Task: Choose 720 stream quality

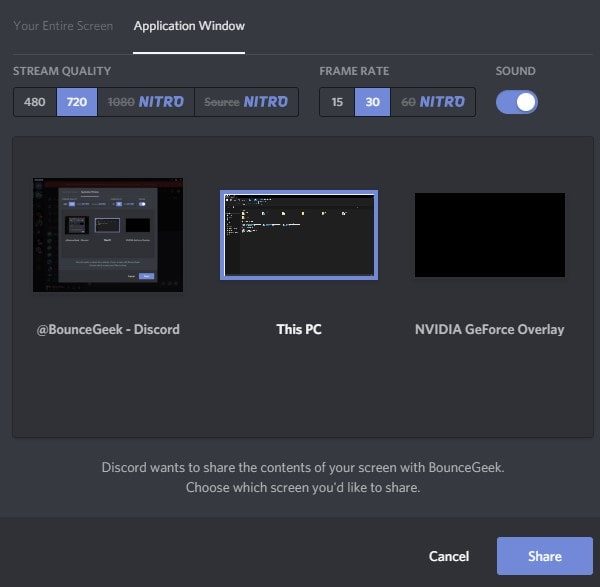Action: coord(77,102)
